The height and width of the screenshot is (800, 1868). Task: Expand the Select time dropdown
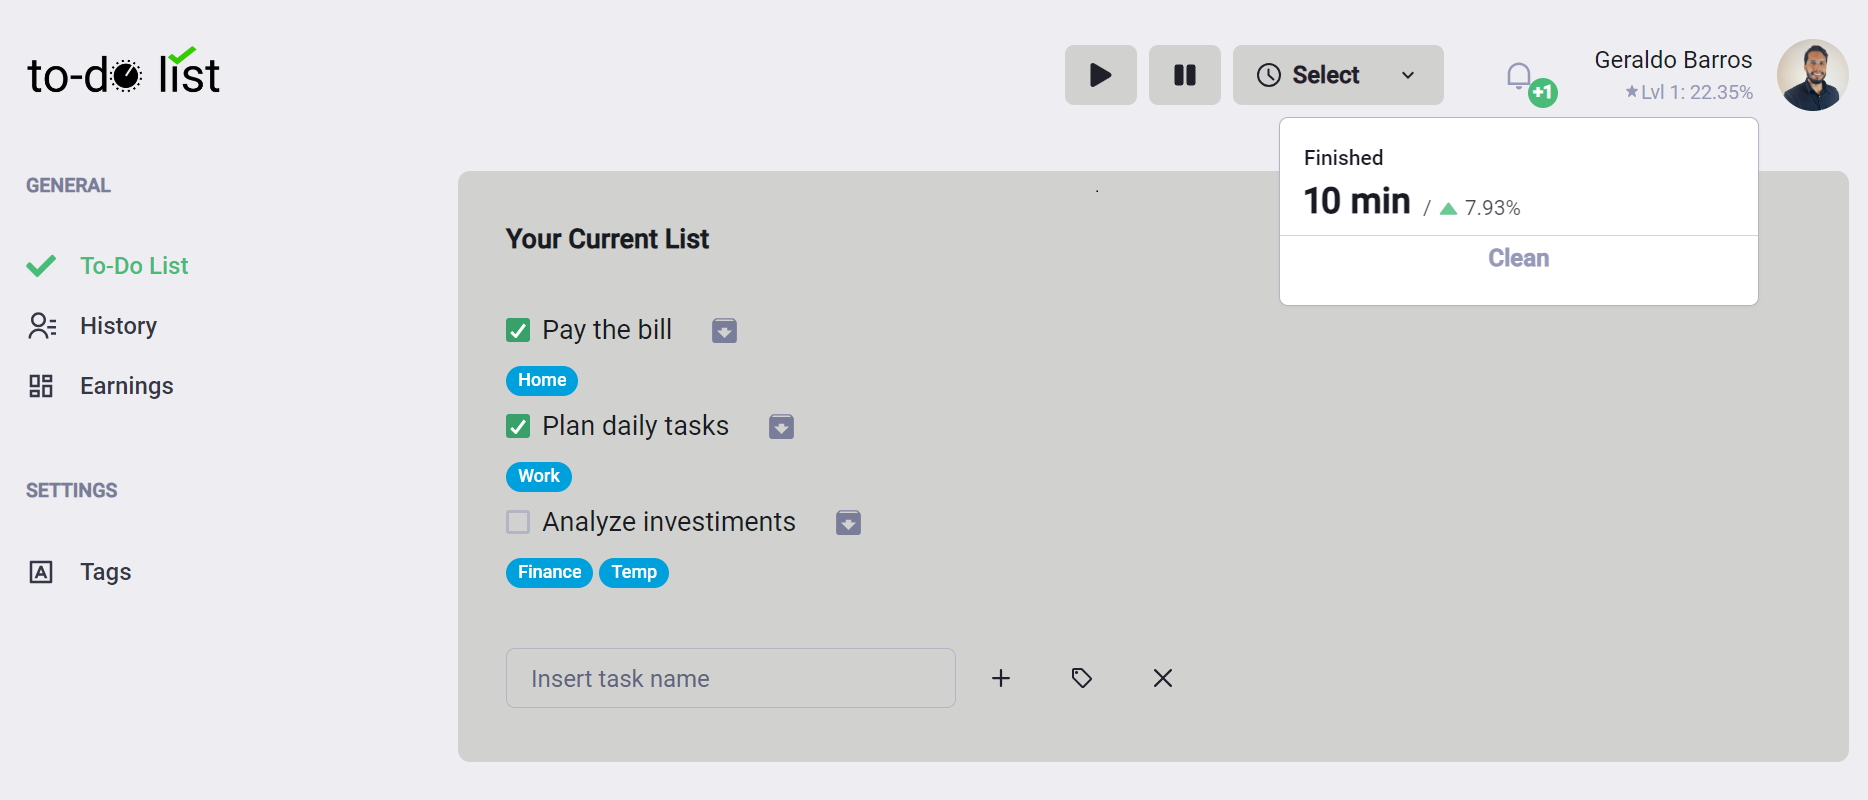pos(1337,75)
